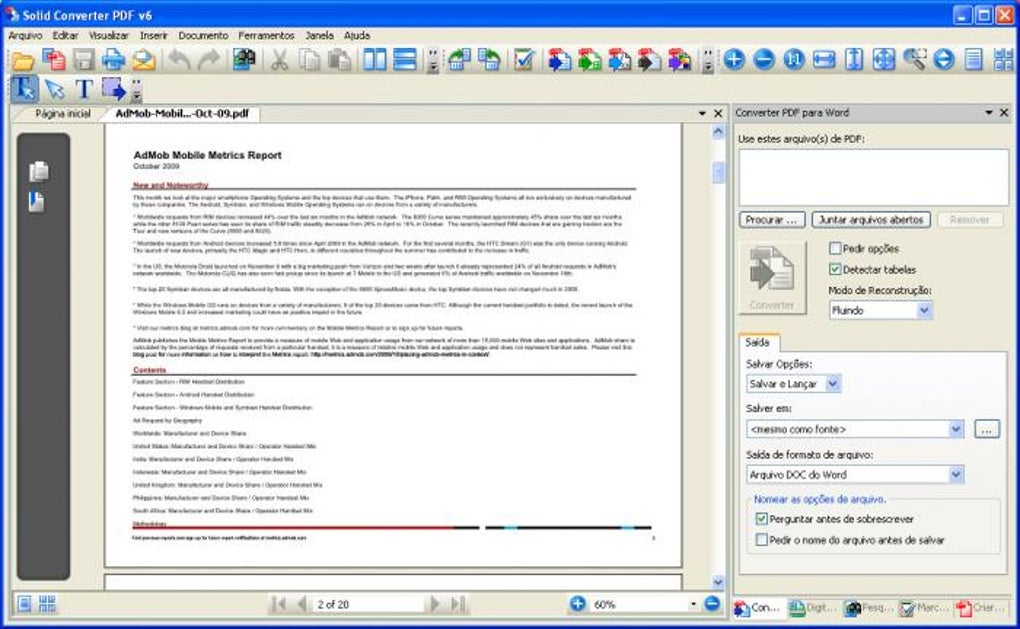Select the Saída tab
The height and width of the screenshot is (629, 1020).
757,341
